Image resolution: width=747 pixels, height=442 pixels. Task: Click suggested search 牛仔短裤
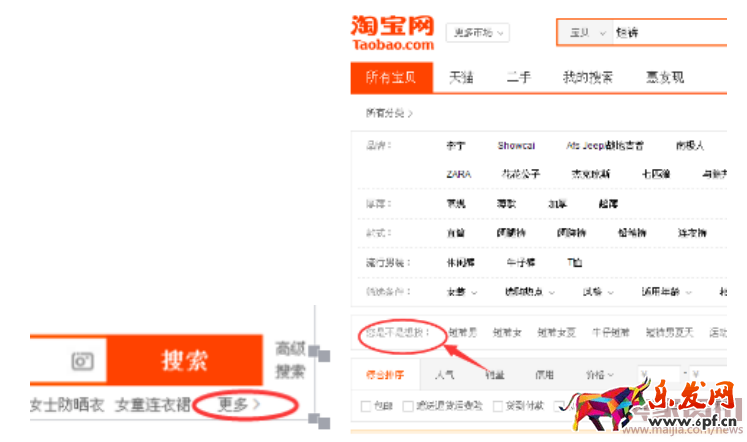(610, 332)
